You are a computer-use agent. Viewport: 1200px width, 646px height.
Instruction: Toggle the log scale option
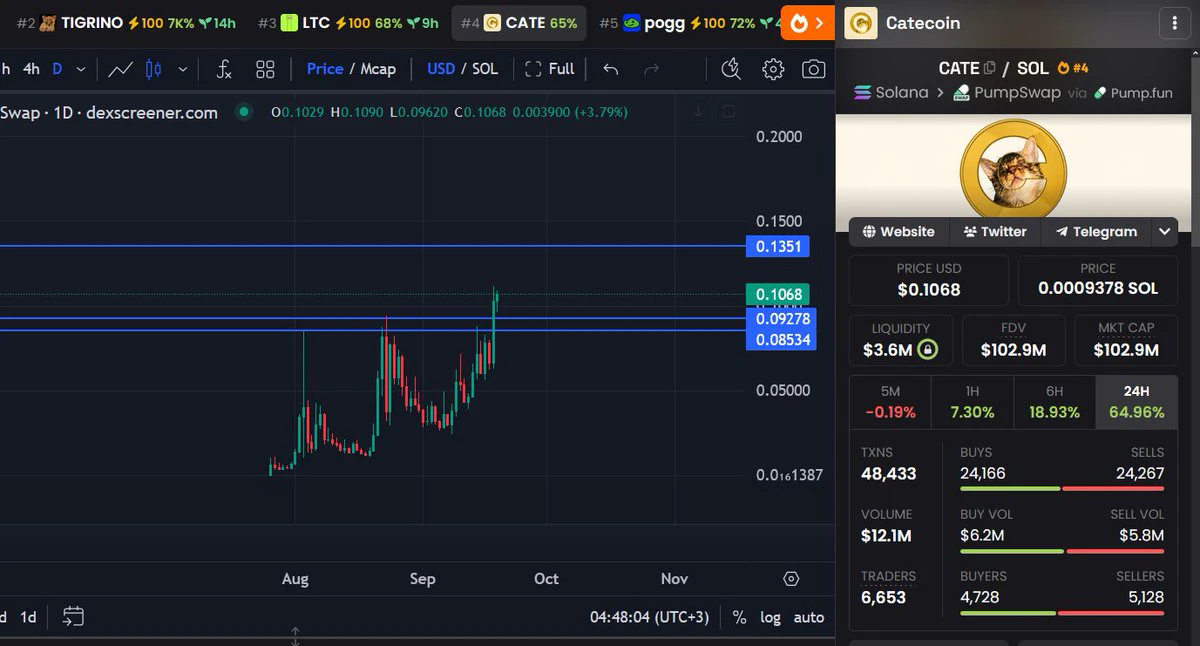tap(770, 617)
